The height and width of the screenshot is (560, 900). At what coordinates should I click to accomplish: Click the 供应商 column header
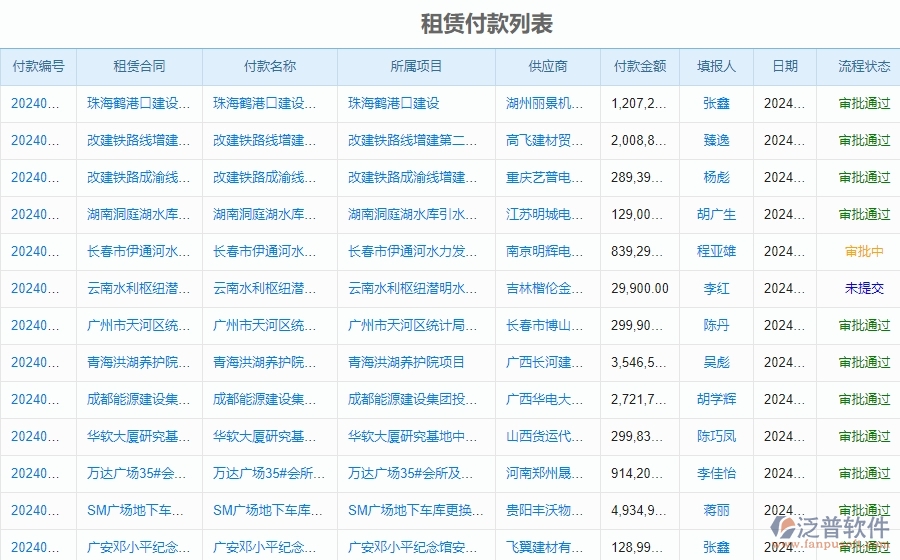(x=548, y=67)
